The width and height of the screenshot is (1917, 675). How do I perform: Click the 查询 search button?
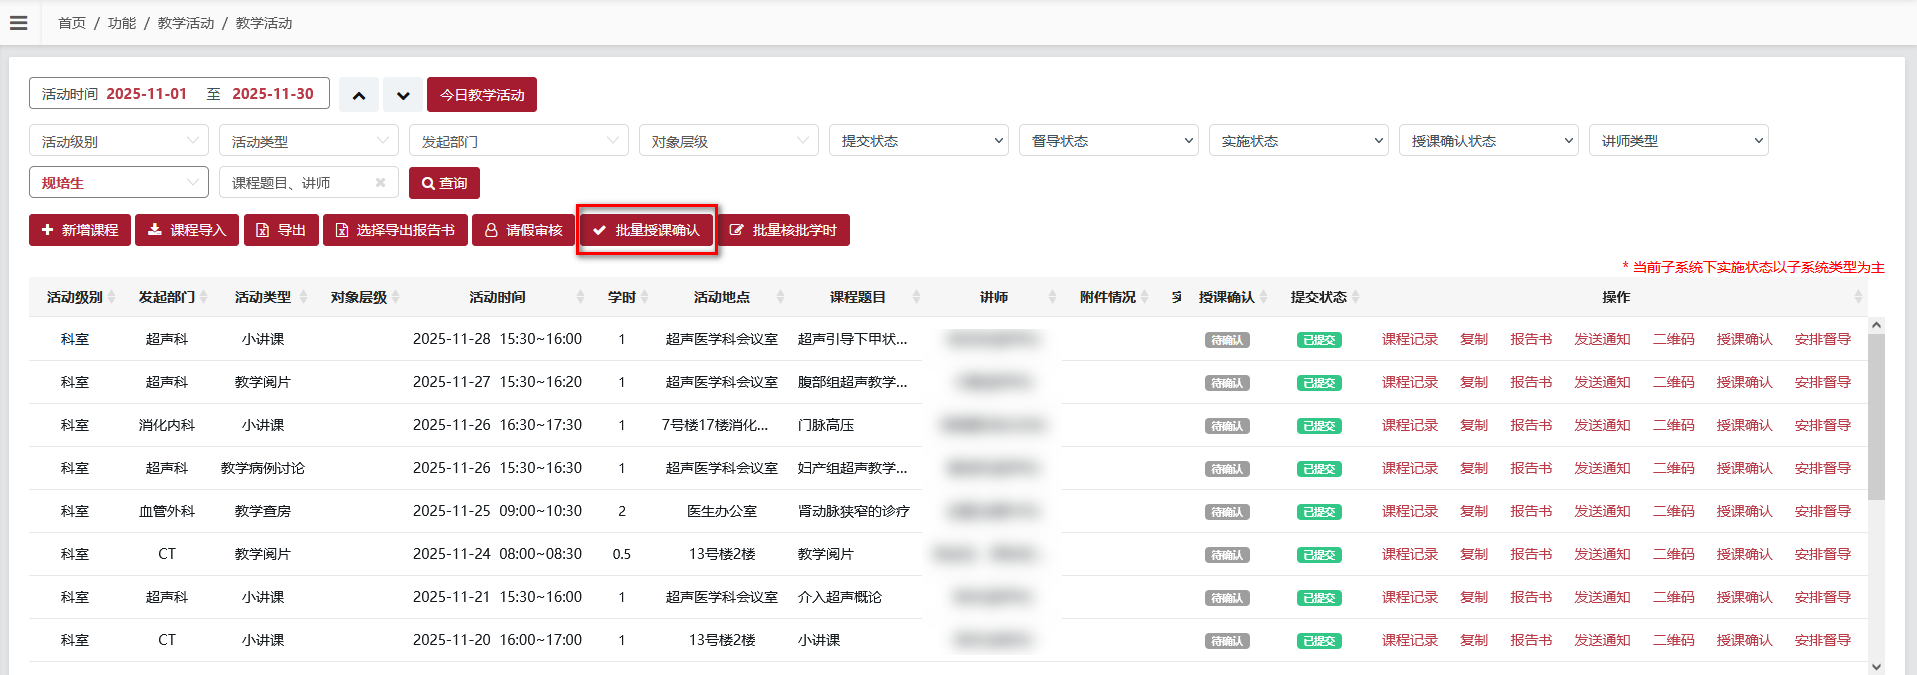[x=444, y=183]
